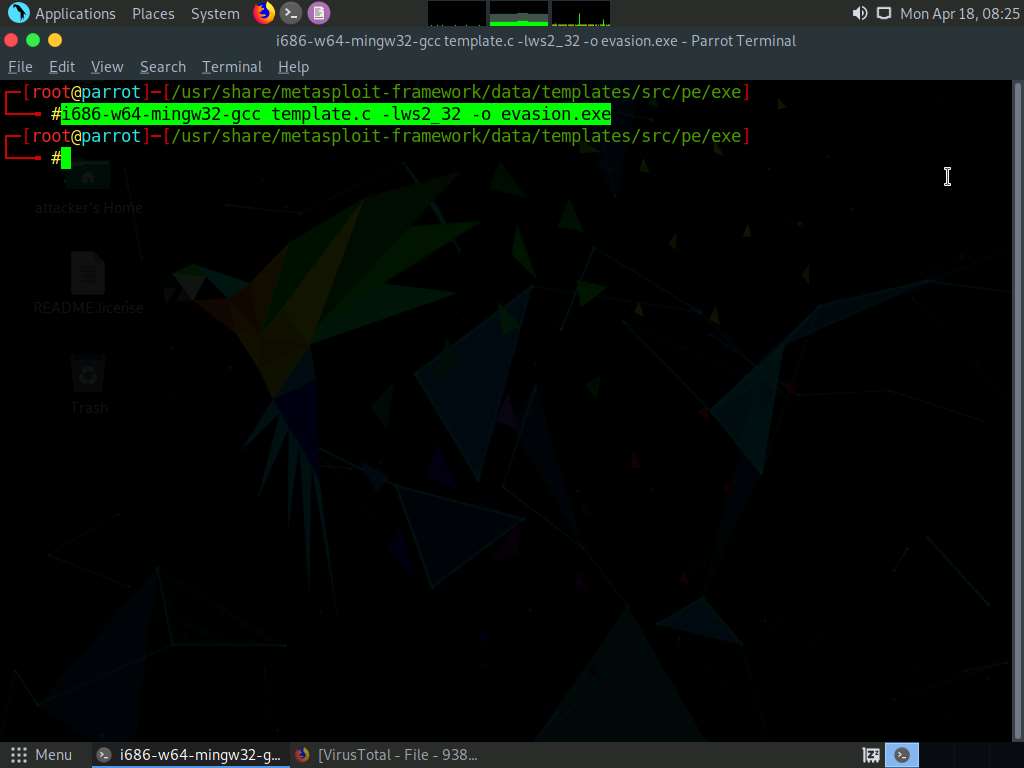The image size is (1024, 768).
Task: Open the File menu in terminal
Action: (20, 67)
